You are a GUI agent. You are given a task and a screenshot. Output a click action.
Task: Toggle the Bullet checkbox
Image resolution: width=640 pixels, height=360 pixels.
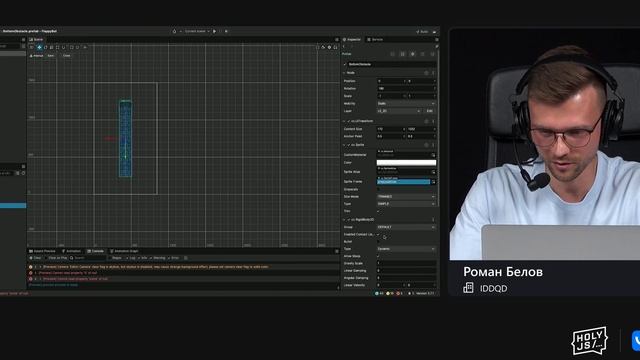[378, 242]
